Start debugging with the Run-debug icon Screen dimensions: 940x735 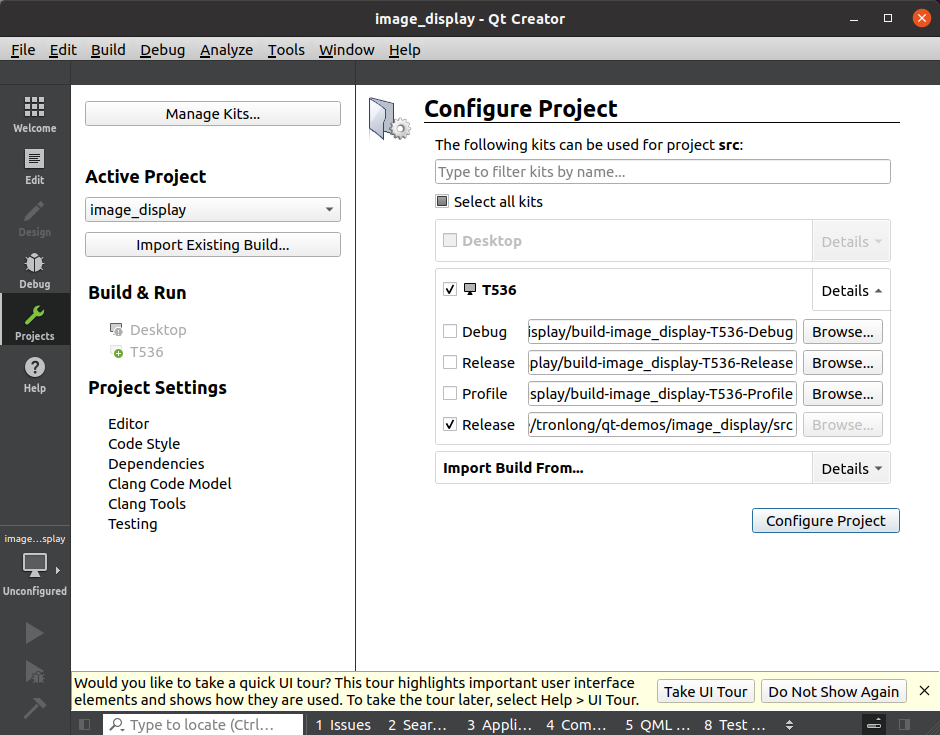pyautogui.click(x=34, y=671)
